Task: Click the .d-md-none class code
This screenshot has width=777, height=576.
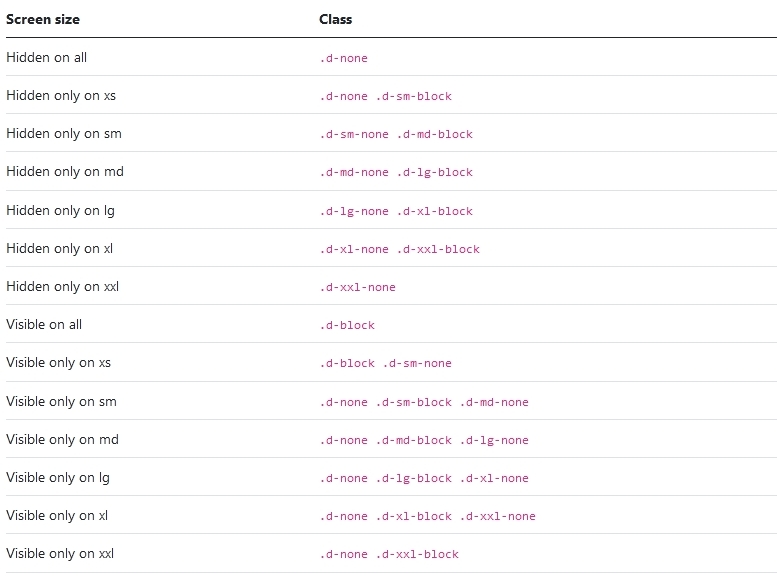Action: [494, 402]
